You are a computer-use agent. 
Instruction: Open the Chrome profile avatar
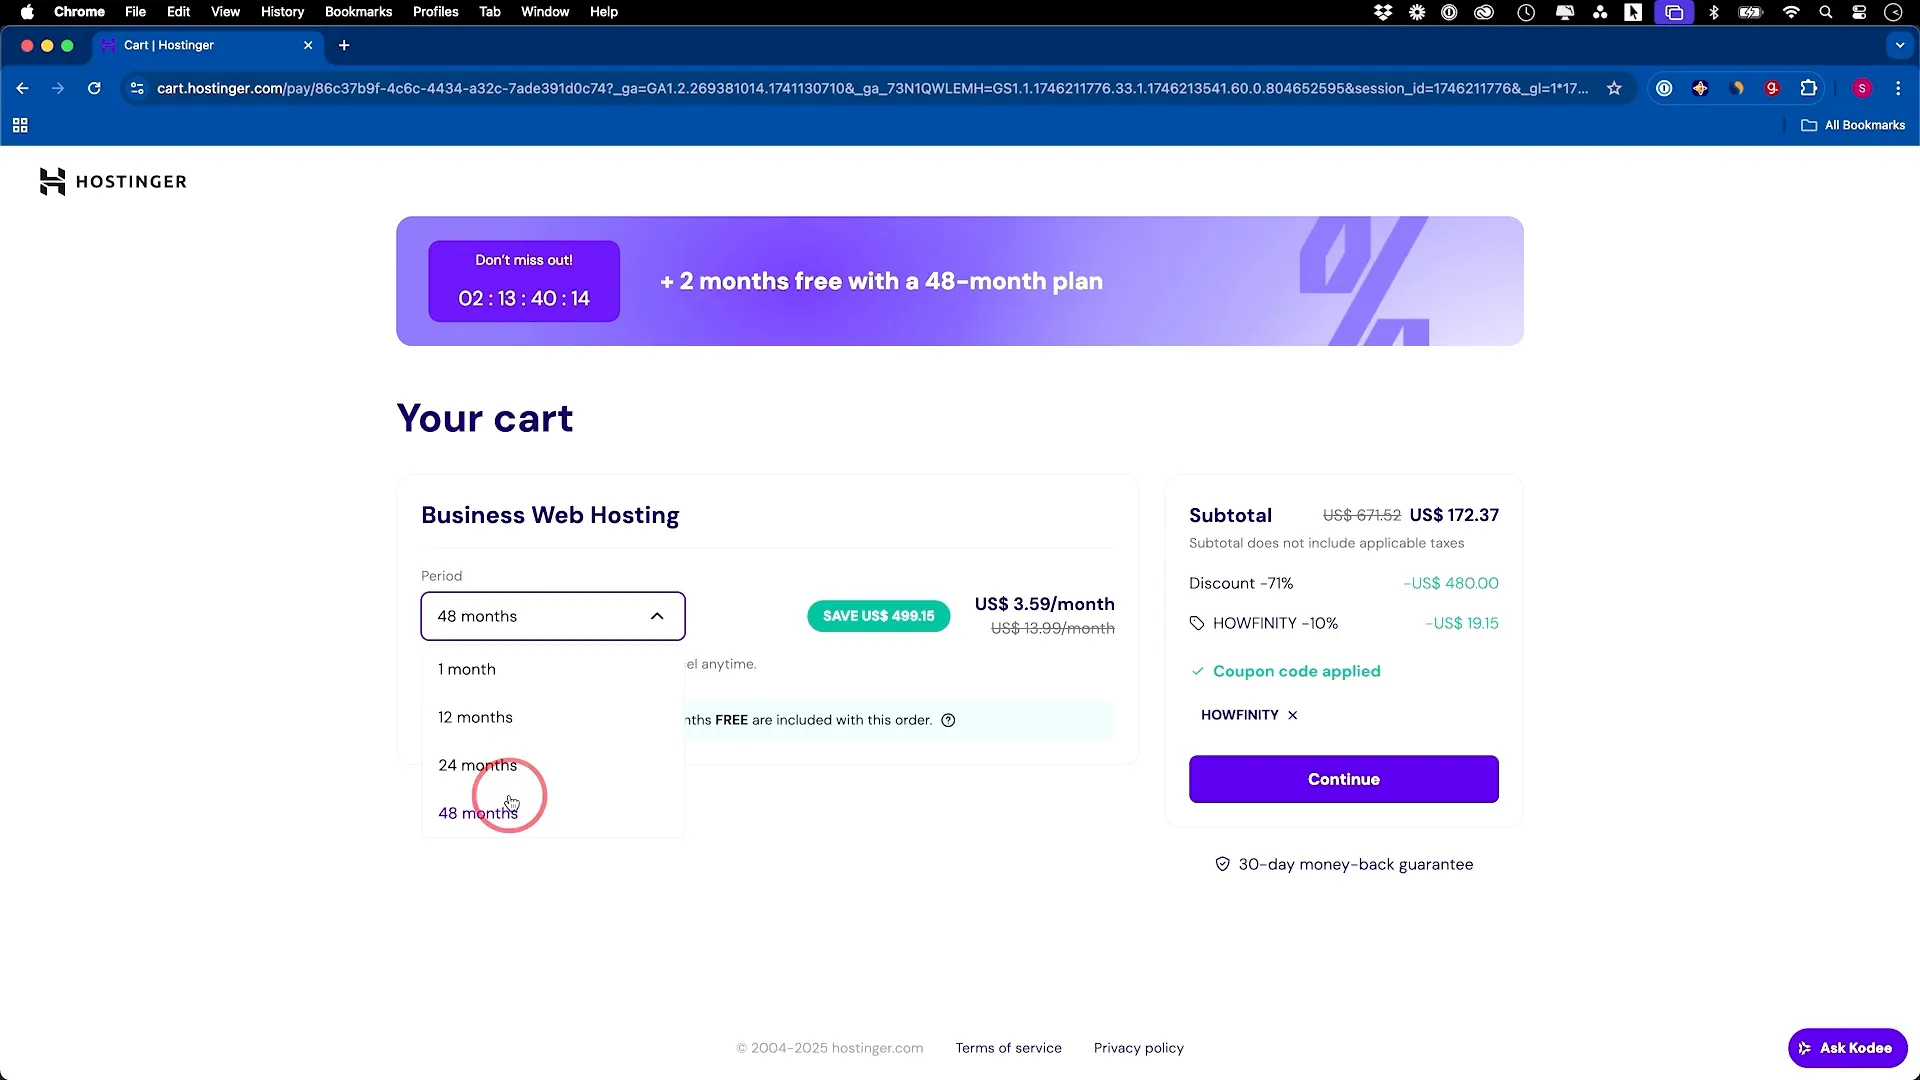click(1862, 88)
